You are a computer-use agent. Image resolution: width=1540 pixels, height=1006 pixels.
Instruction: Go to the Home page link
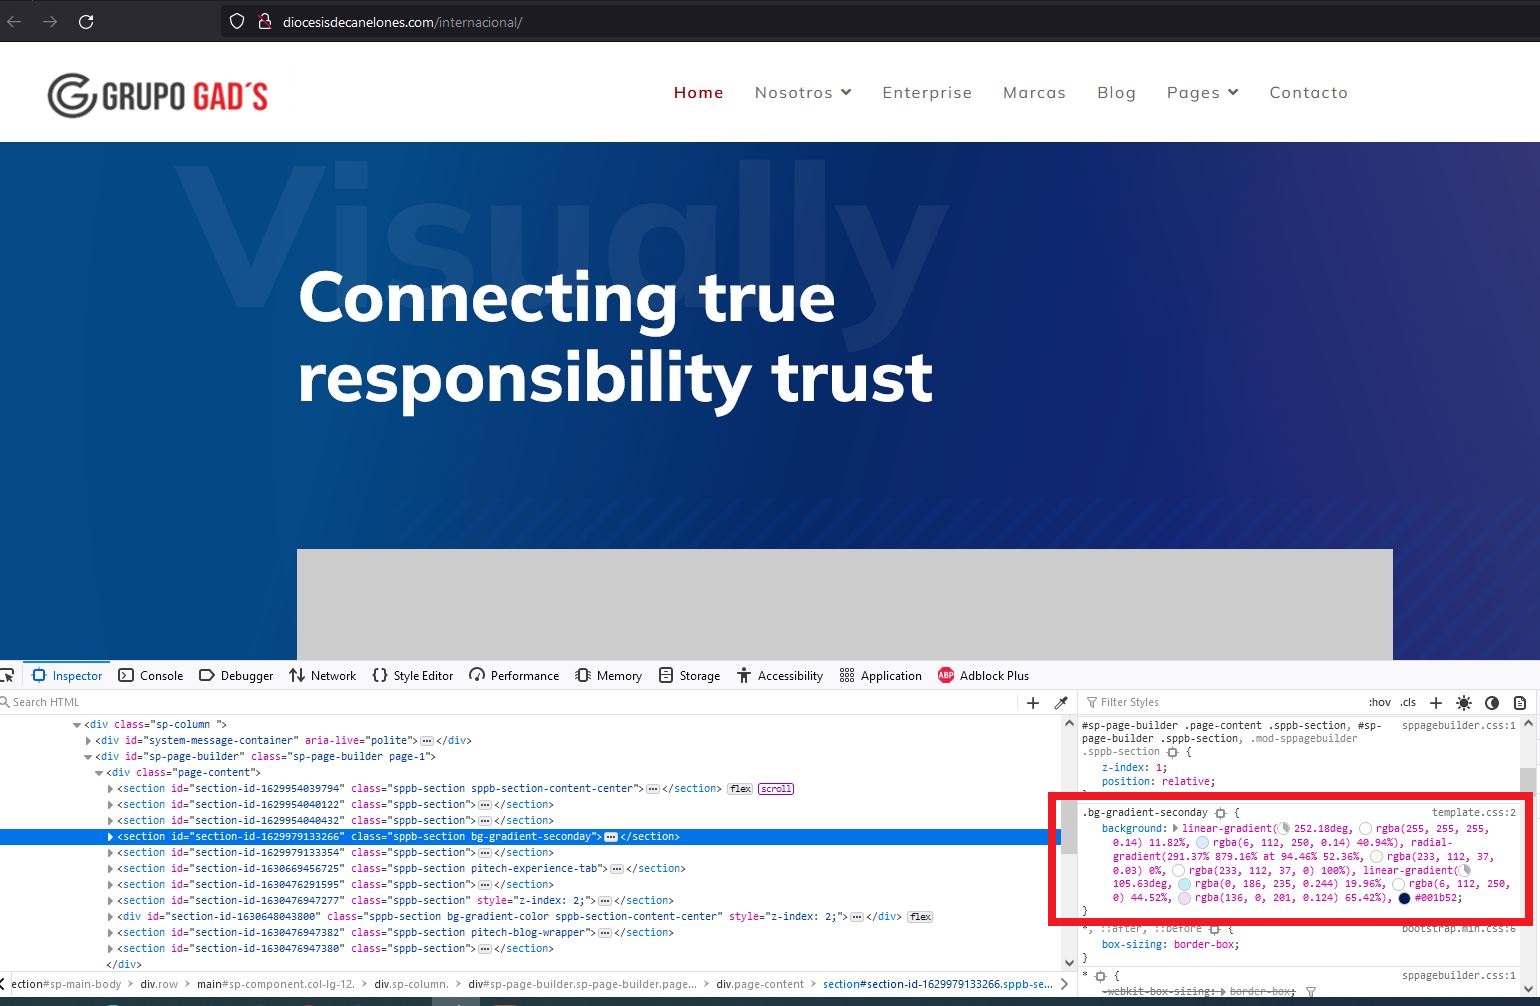click(x=699, y=92)
